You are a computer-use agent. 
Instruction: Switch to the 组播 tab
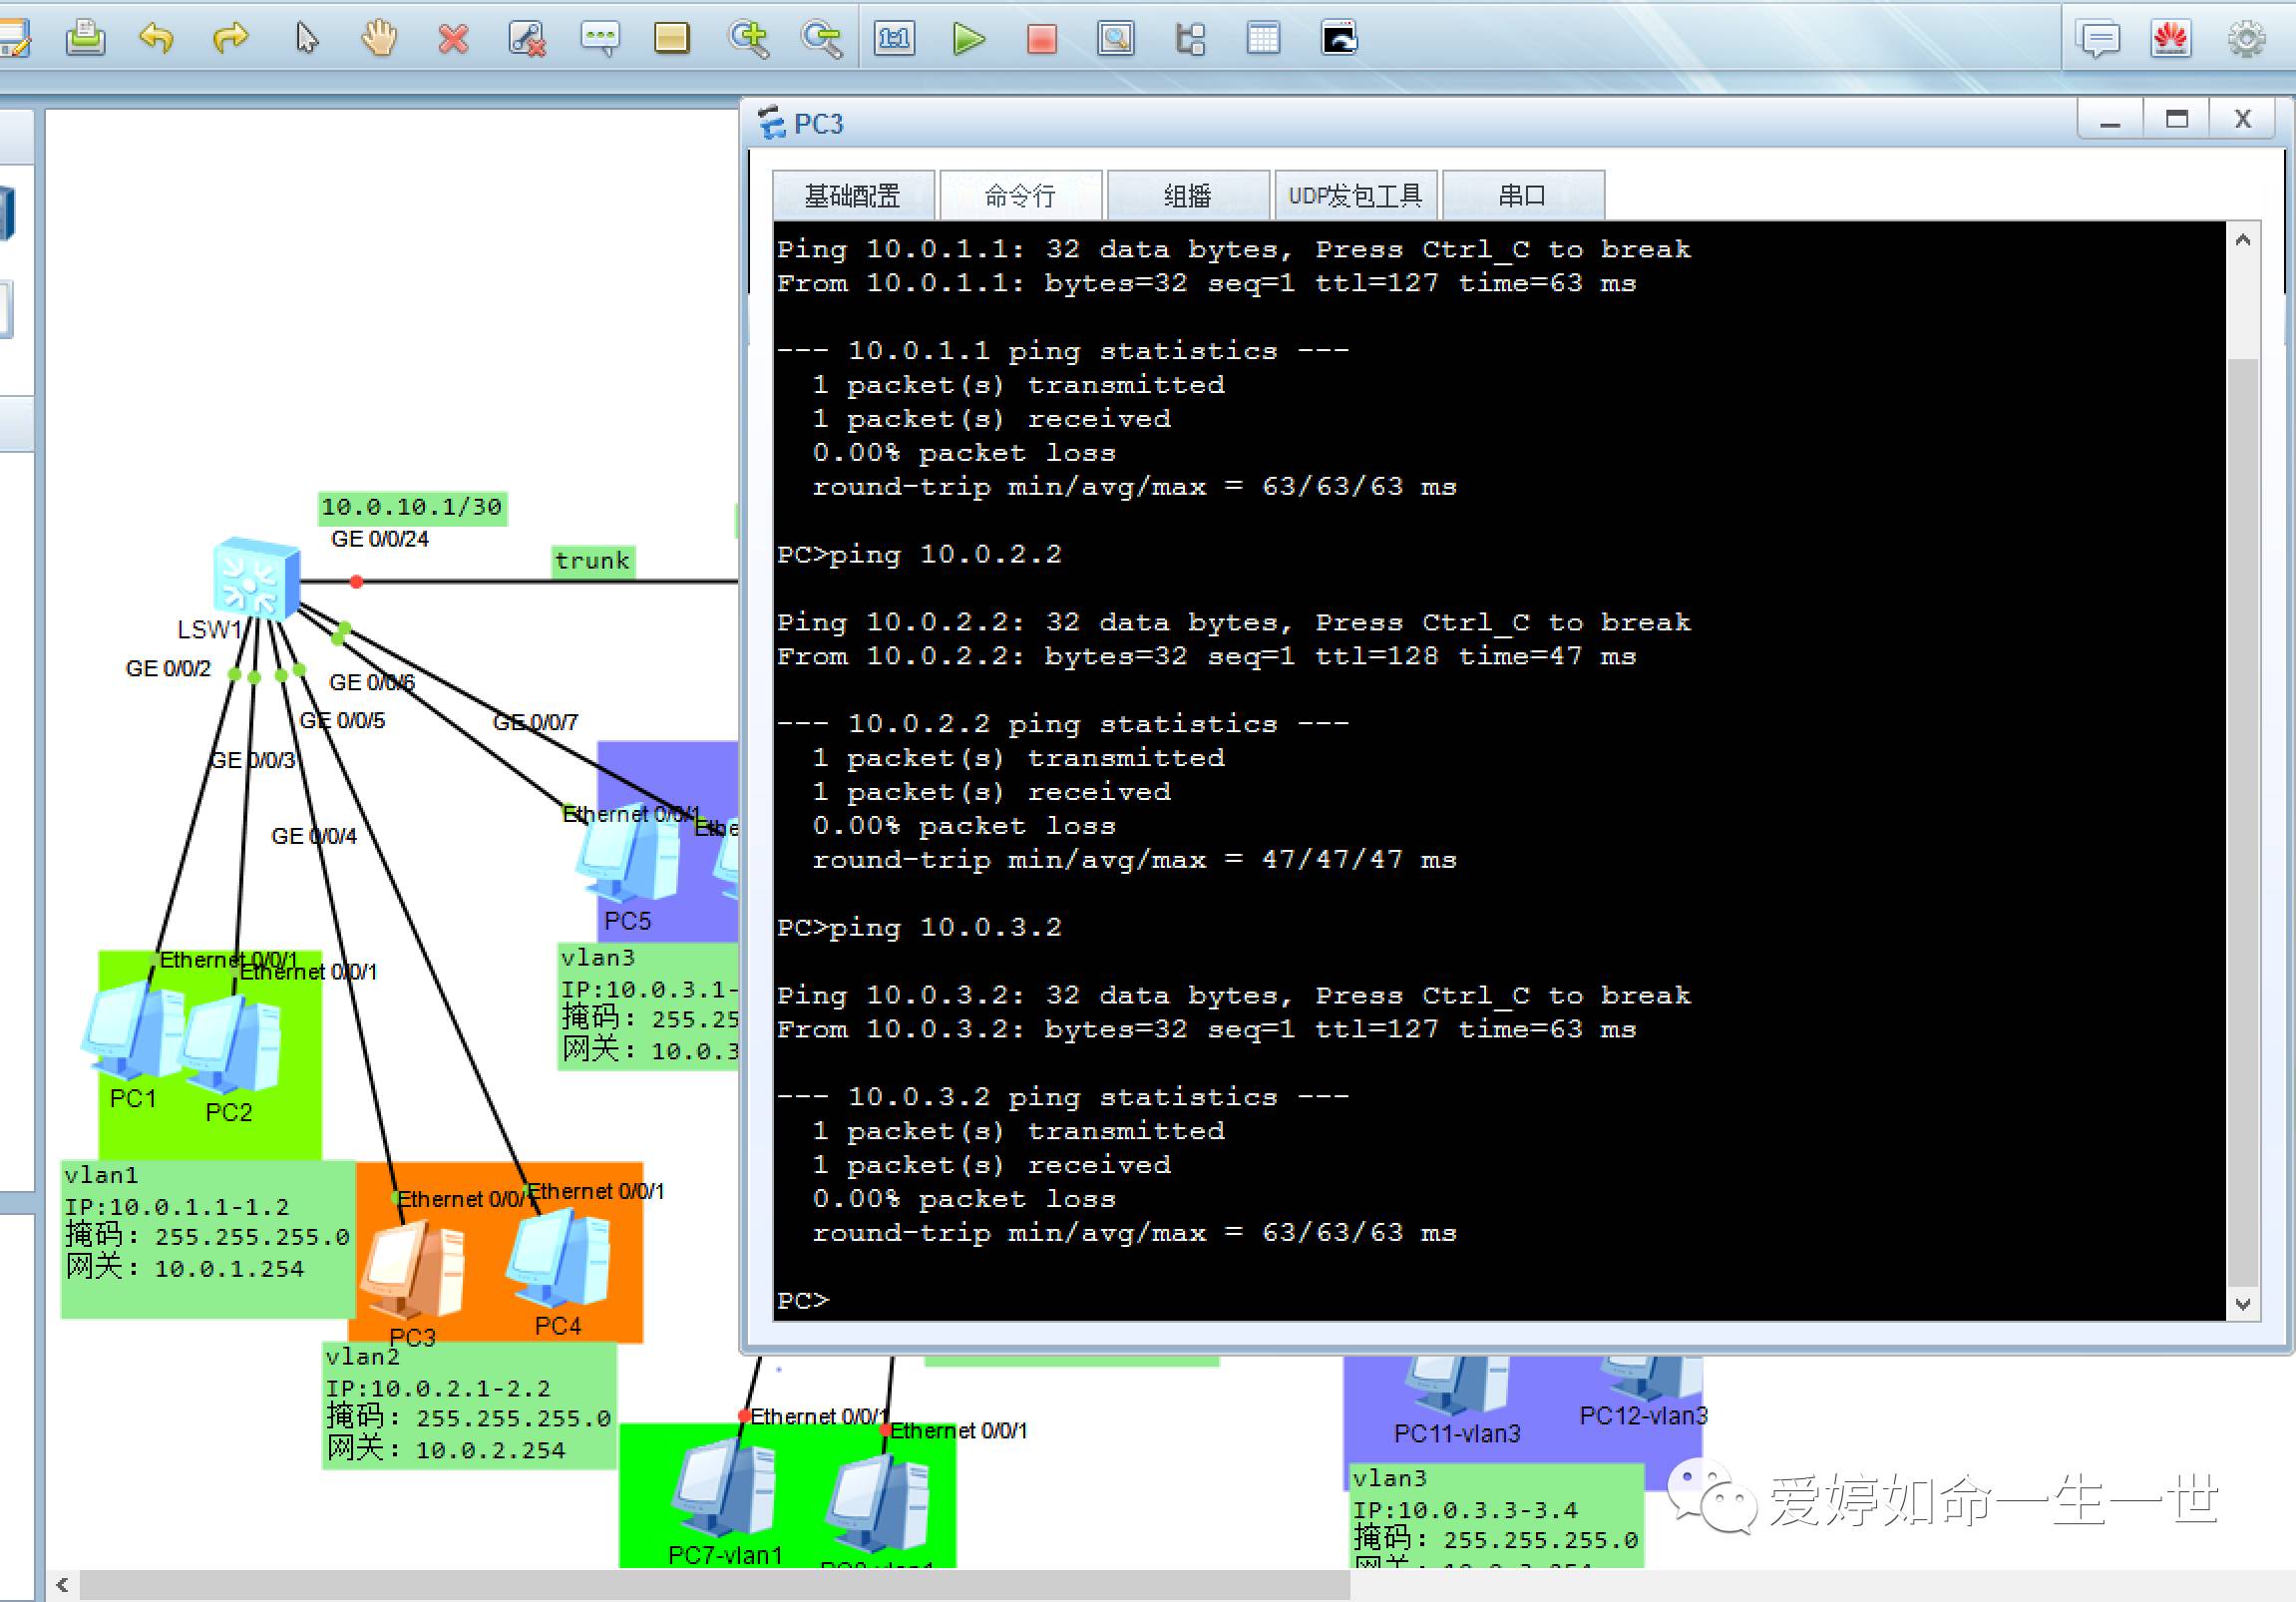[x=1187, y=196]
